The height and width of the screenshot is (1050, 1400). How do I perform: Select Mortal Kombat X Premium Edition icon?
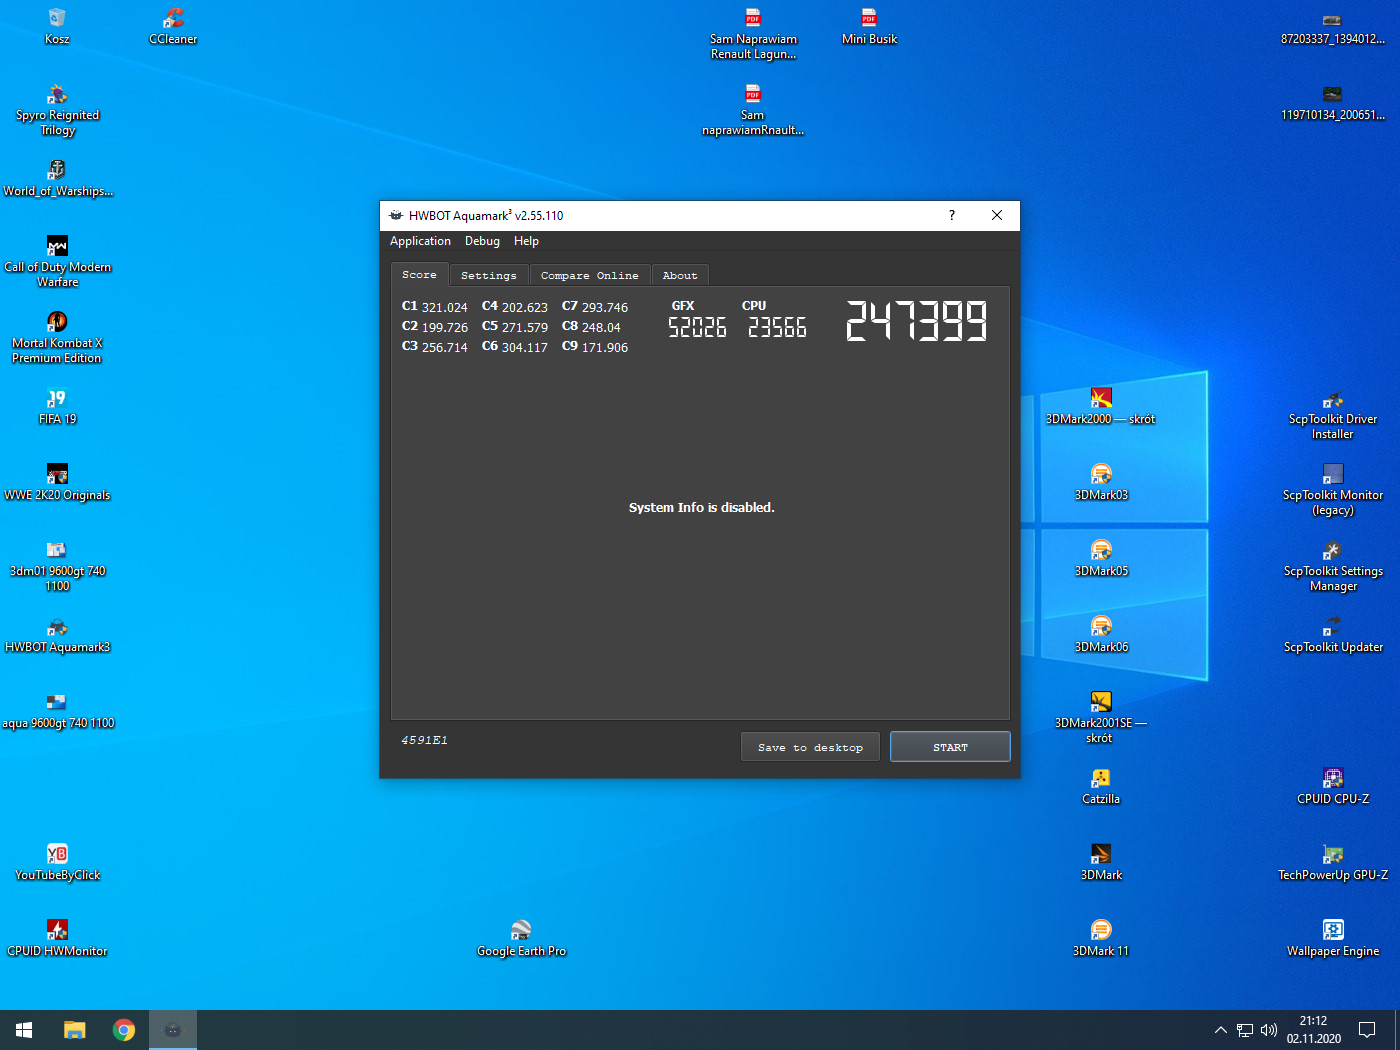coord(57,337)
